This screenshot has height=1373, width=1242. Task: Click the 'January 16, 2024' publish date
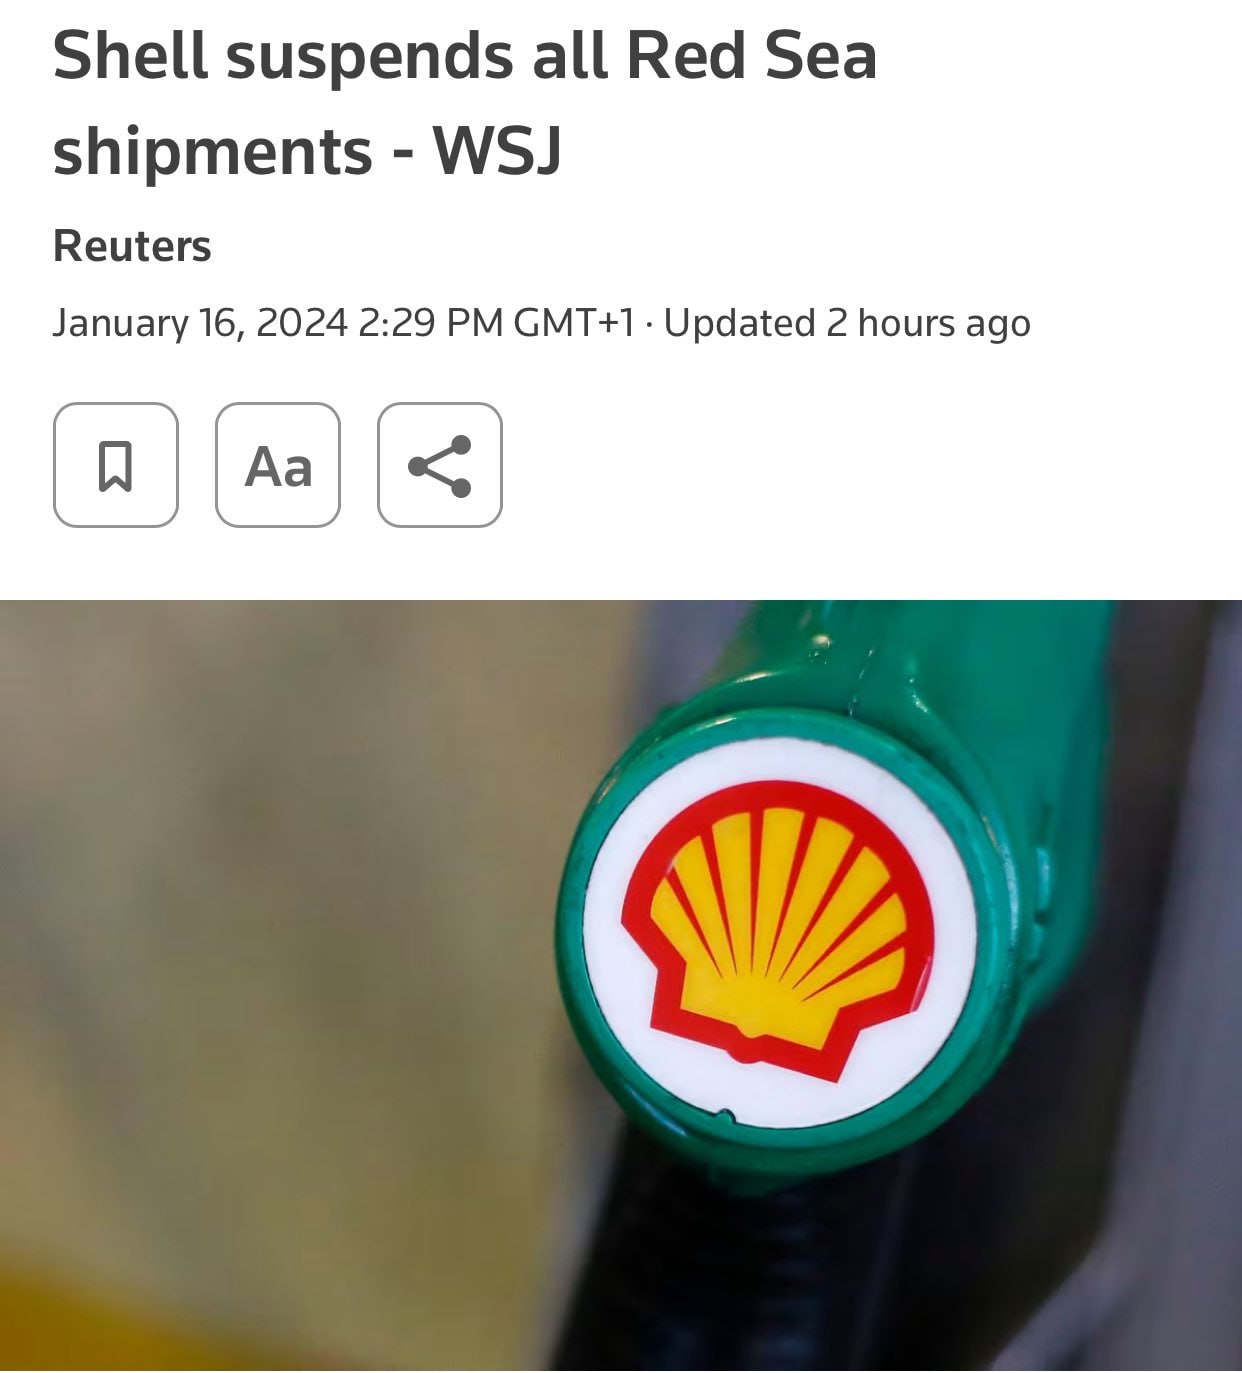click(x=200, y=323)
